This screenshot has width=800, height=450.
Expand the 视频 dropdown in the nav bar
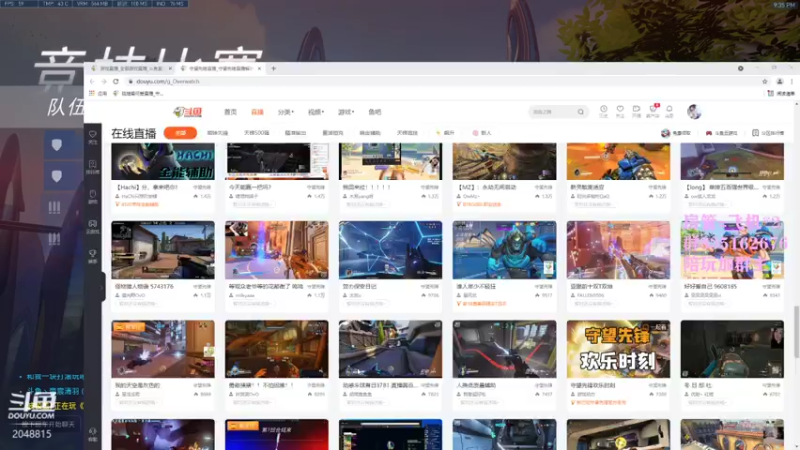(316, 112)
